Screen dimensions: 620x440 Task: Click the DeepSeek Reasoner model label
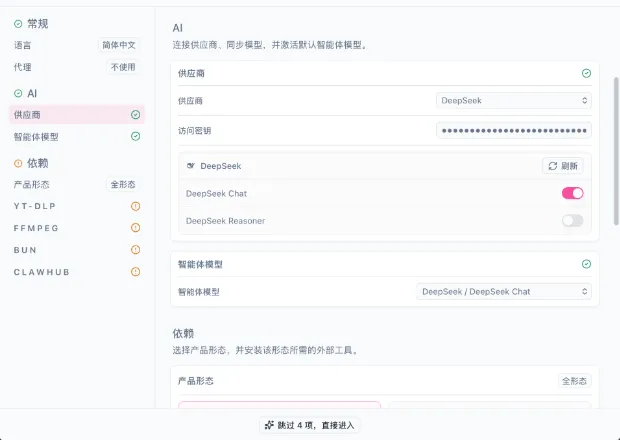pyautogui.click(x=225, y=221)
